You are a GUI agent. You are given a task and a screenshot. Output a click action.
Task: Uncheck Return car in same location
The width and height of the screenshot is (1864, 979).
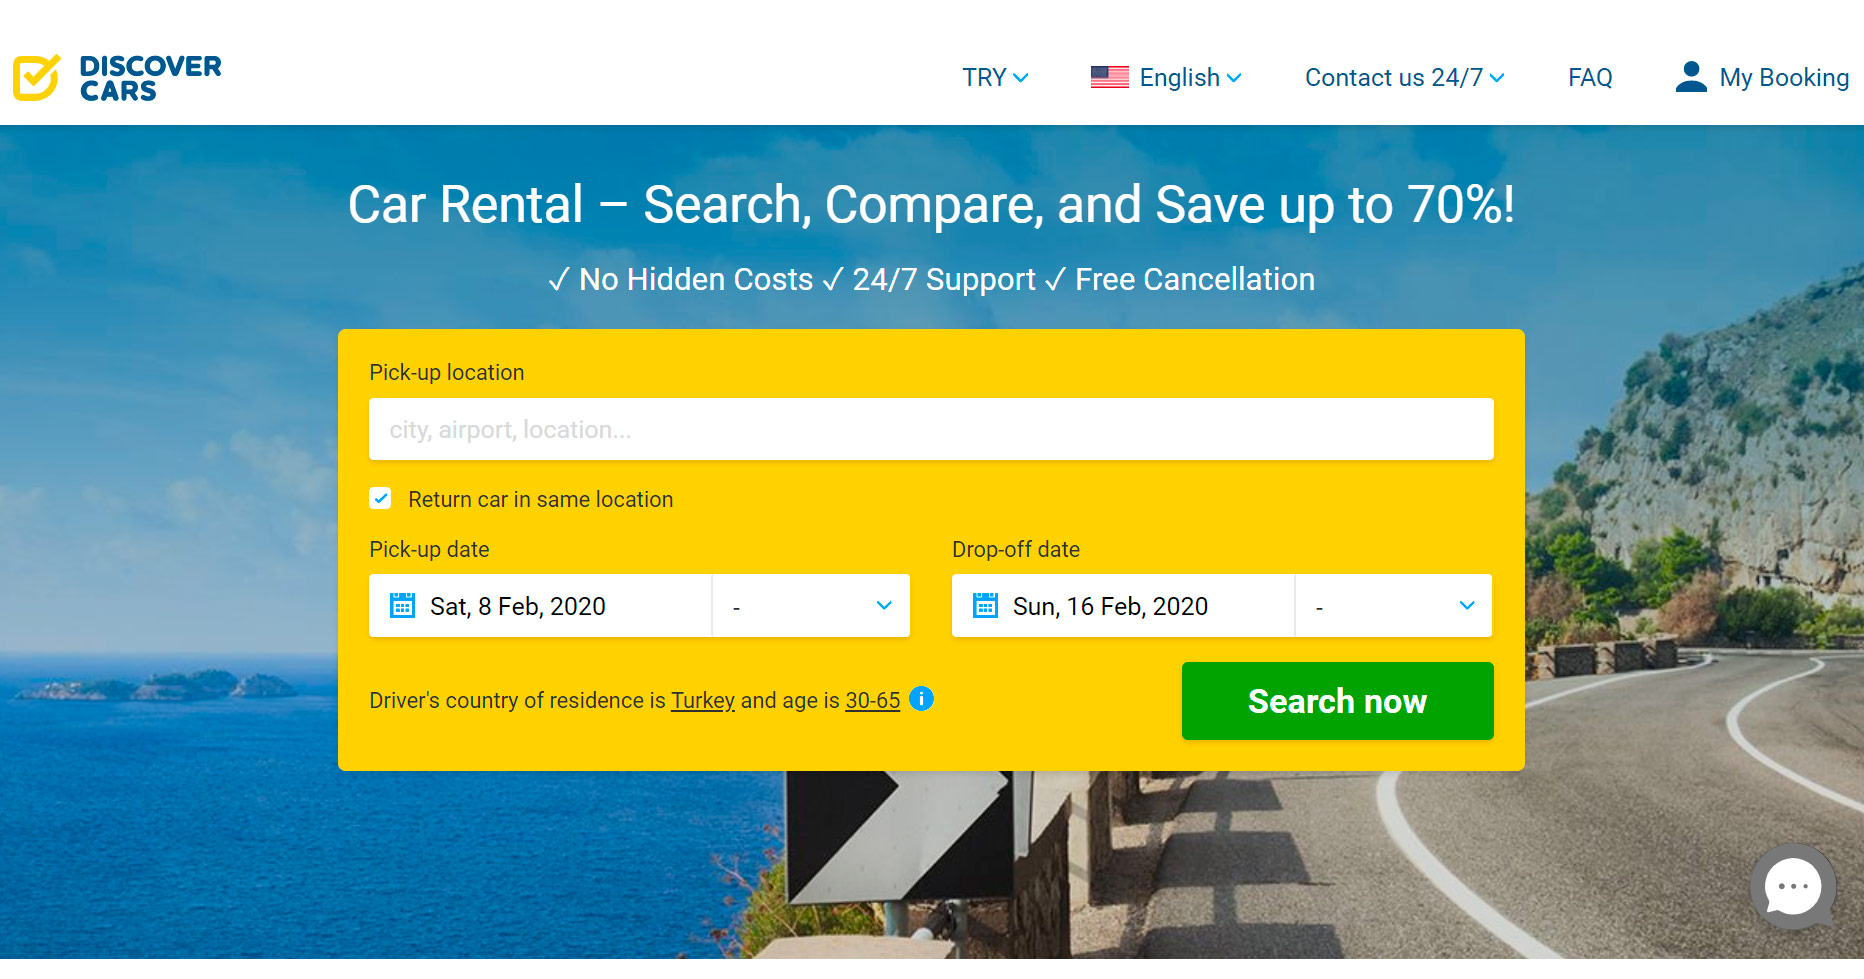381,499
